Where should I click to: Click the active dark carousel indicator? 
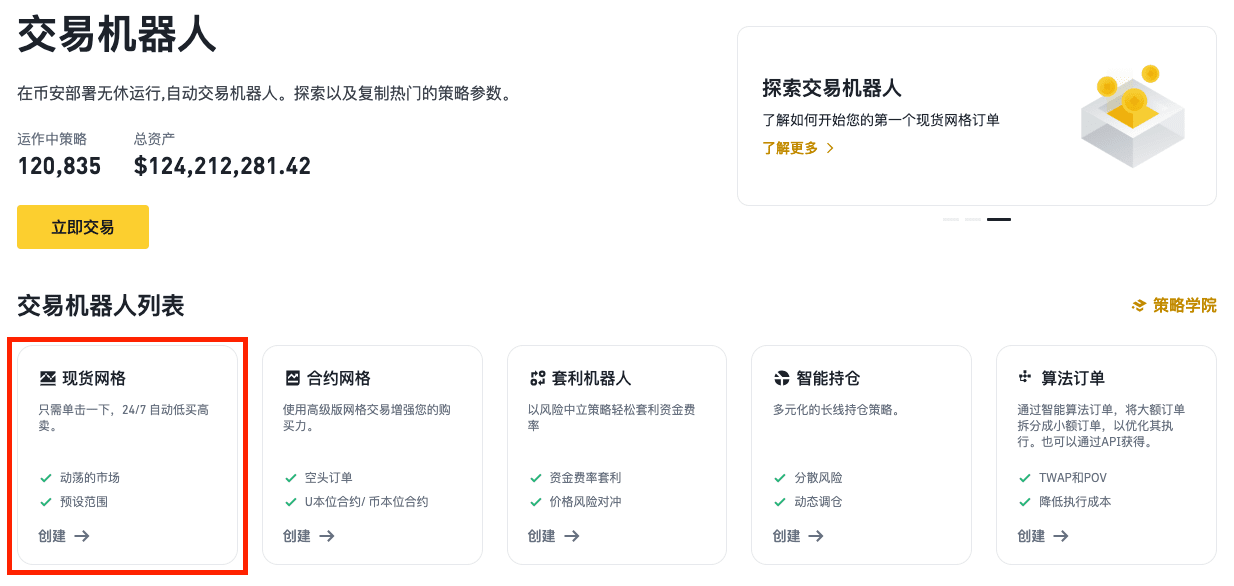[999, 219]
